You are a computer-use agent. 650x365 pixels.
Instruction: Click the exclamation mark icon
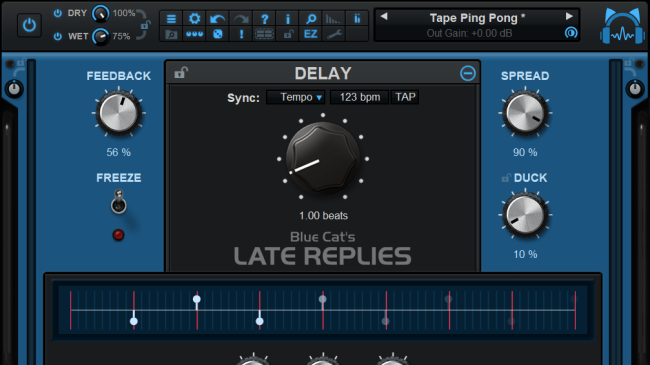point(241,34)
